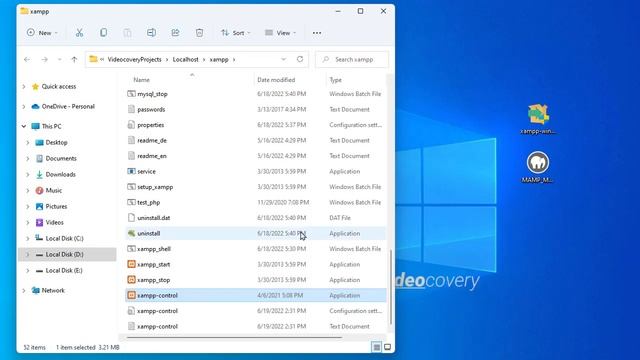
Task: Expand Downloads tree node
Action: (28, 175)
